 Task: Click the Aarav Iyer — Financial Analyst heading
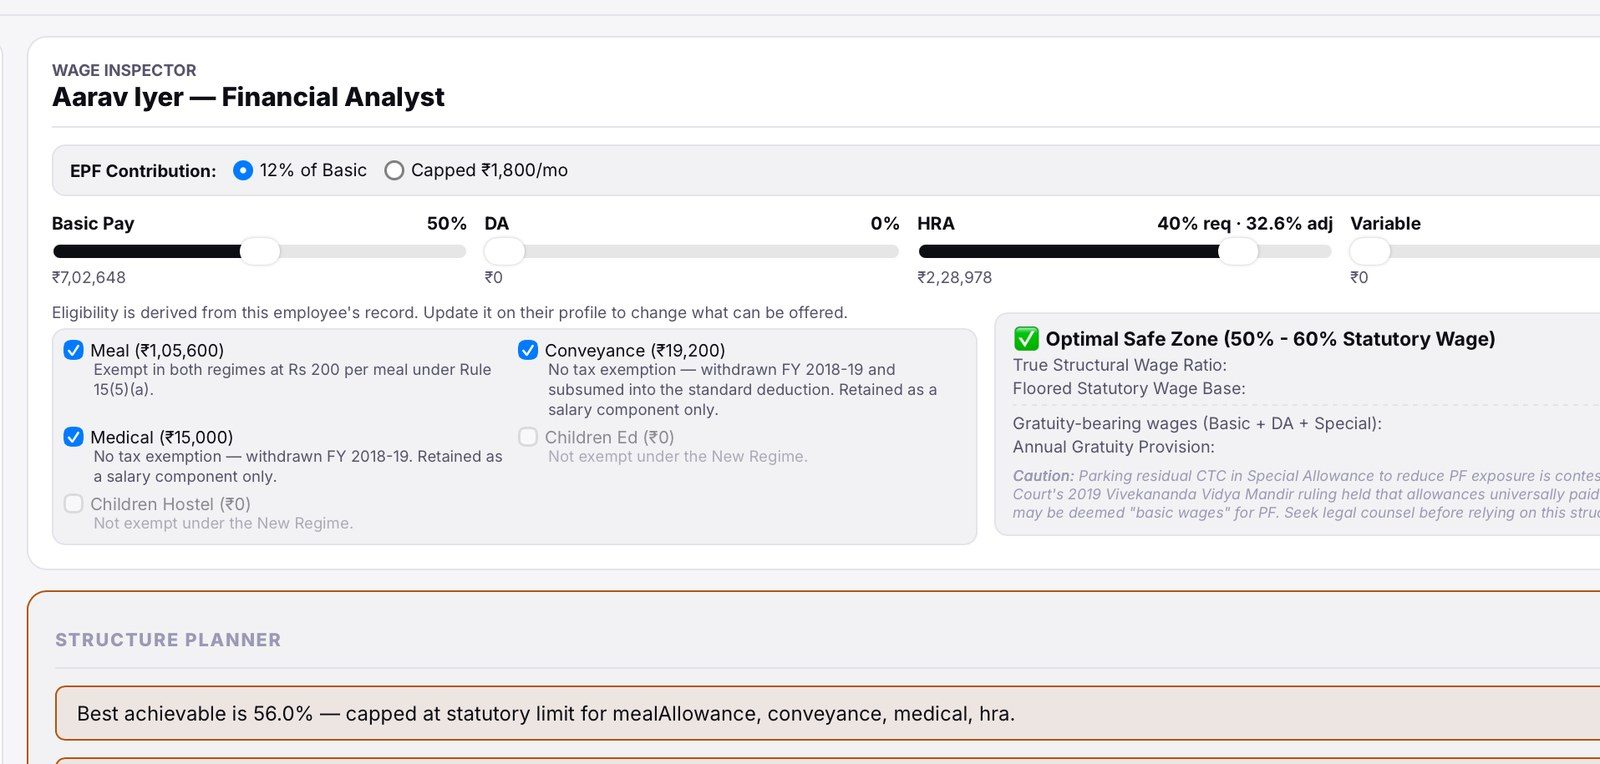[x=248, y=97]
